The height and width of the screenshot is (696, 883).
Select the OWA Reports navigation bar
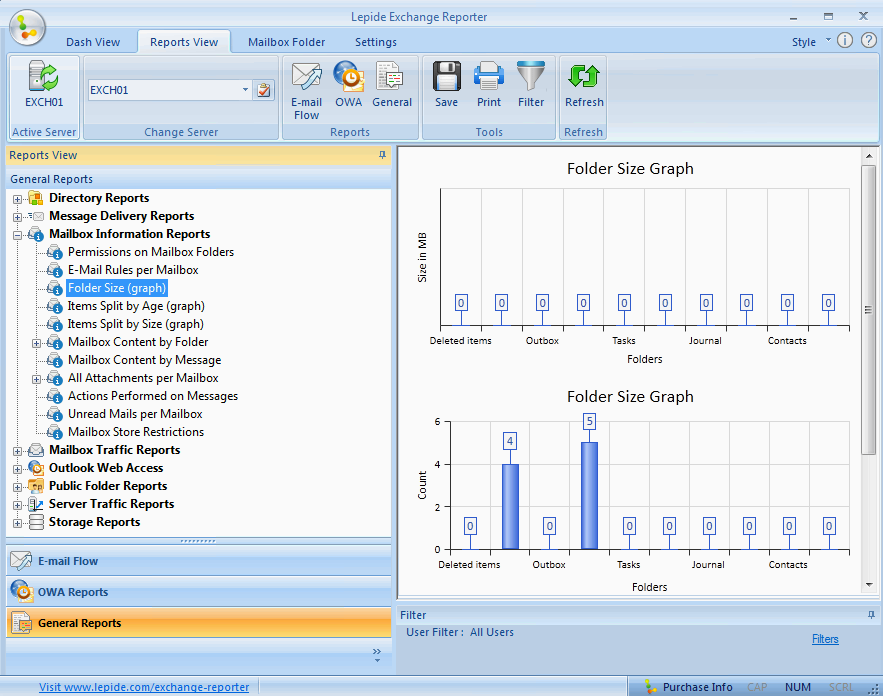[198, 592]
